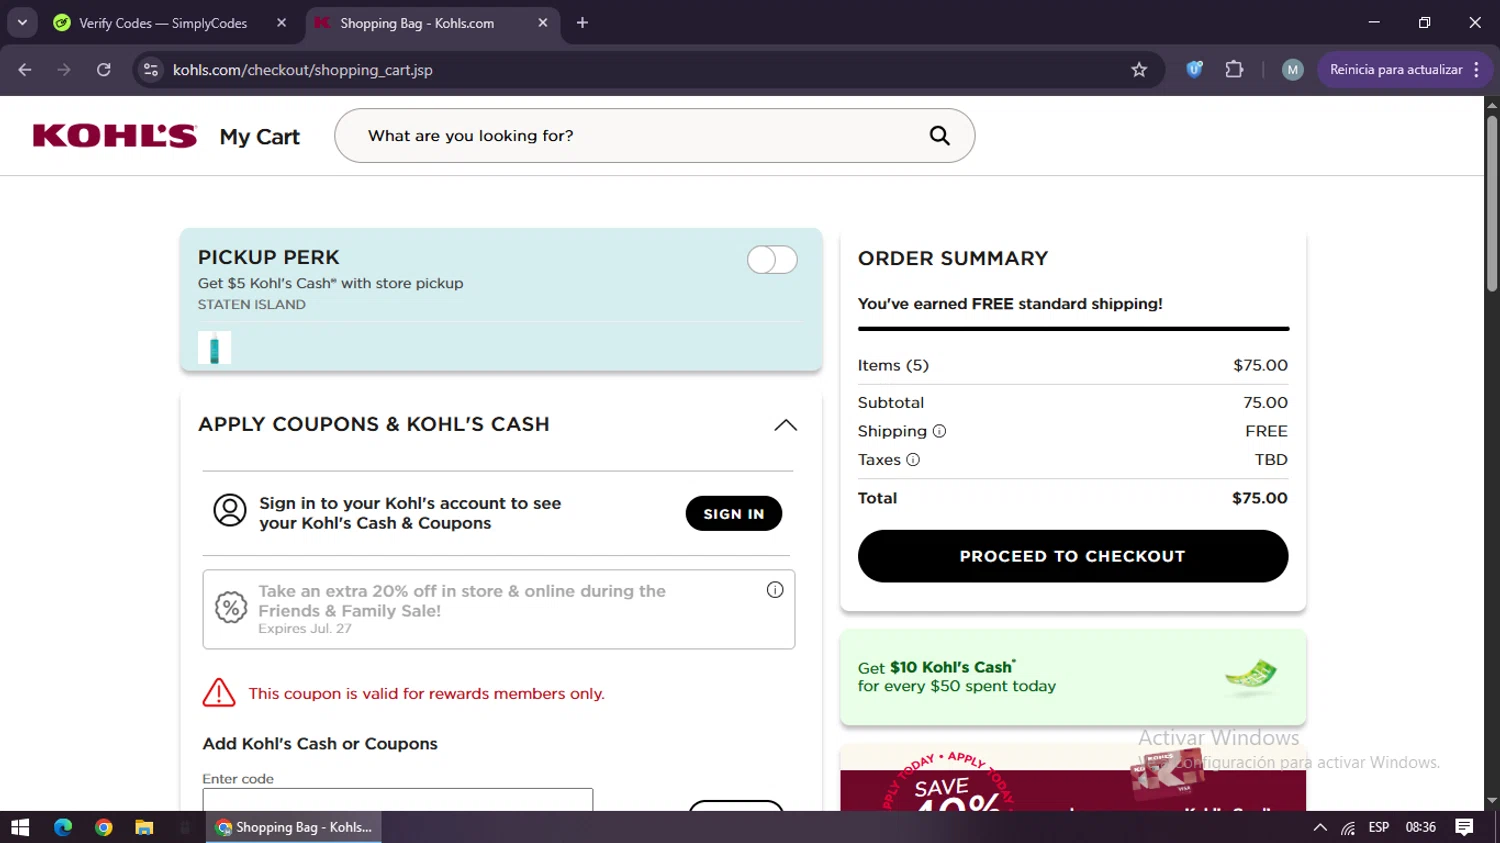Open the Bitwarden shield extension icon

[x=1194, y=70]
